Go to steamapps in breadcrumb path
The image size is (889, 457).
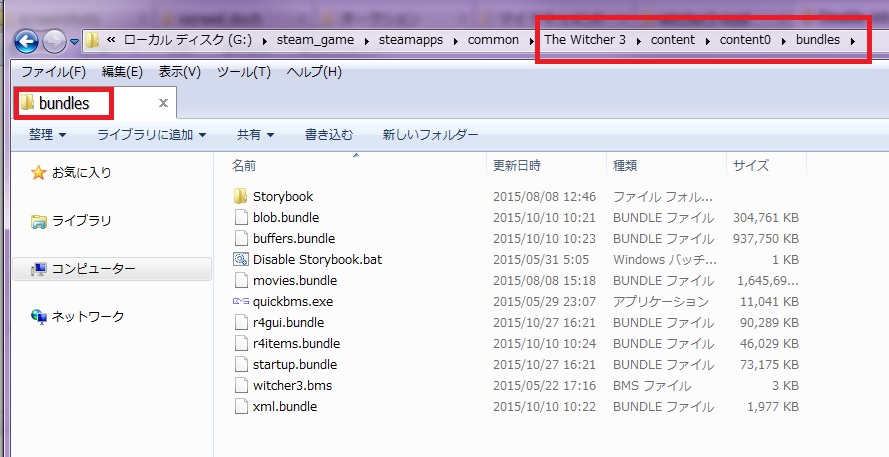pyautogui.click(x=411, y=40)
